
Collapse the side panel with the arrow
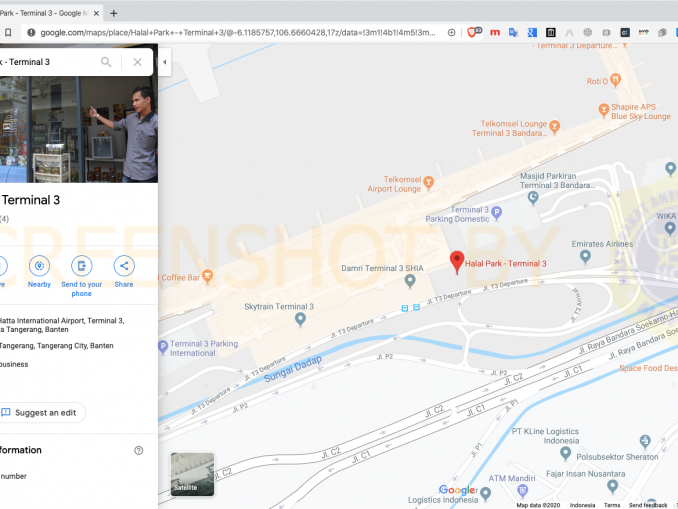(x=164, y=62)
